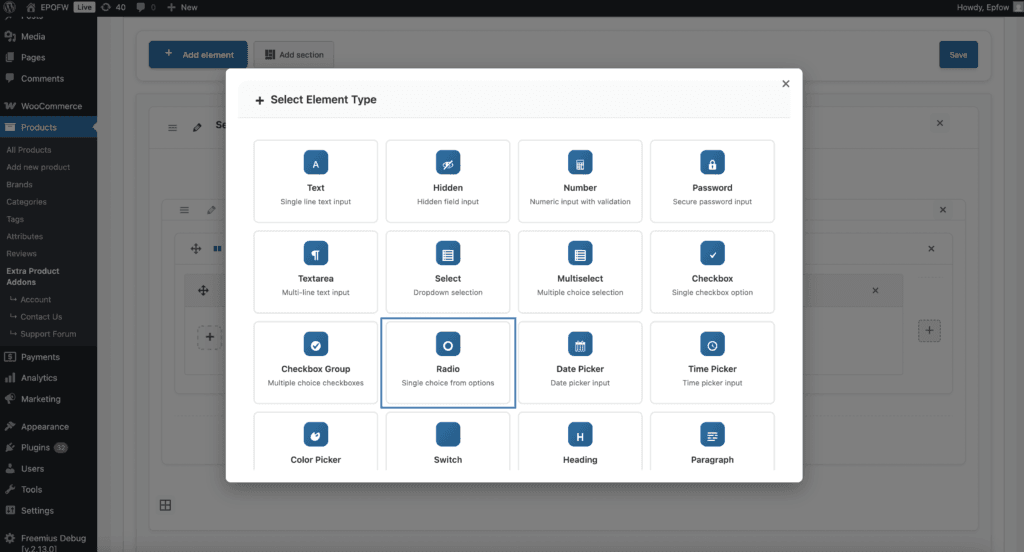The height and width of the screenshot is (552, 1024).
Task: Choose the Select dropdown element type
Action: (x=448, y=271)
